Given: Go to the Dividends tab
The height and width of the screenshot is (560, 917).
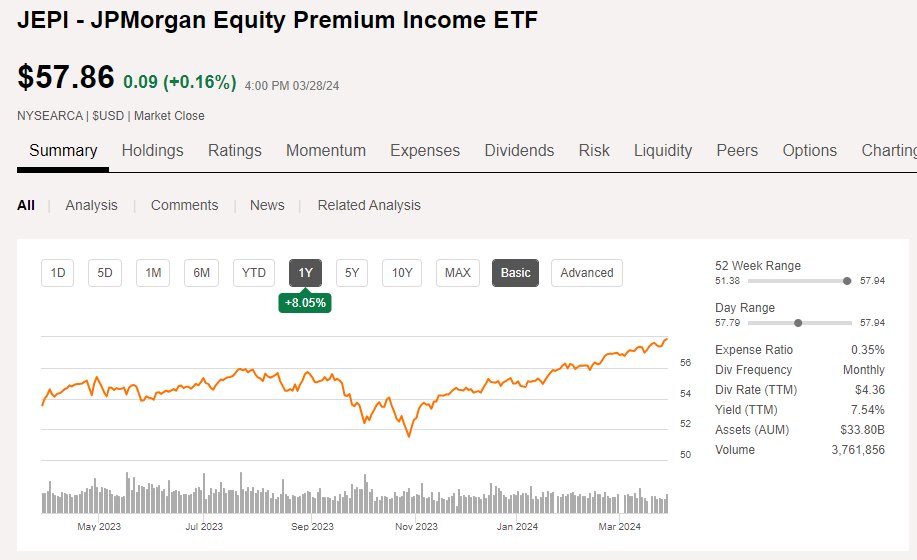Looking at the screenshot, I should (x=519, y=151).
